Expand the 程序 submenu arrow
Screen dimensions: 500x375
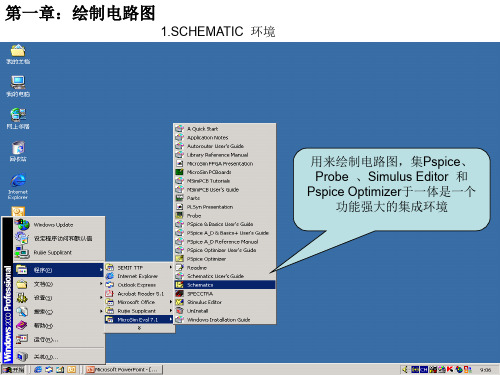[101, 270]
